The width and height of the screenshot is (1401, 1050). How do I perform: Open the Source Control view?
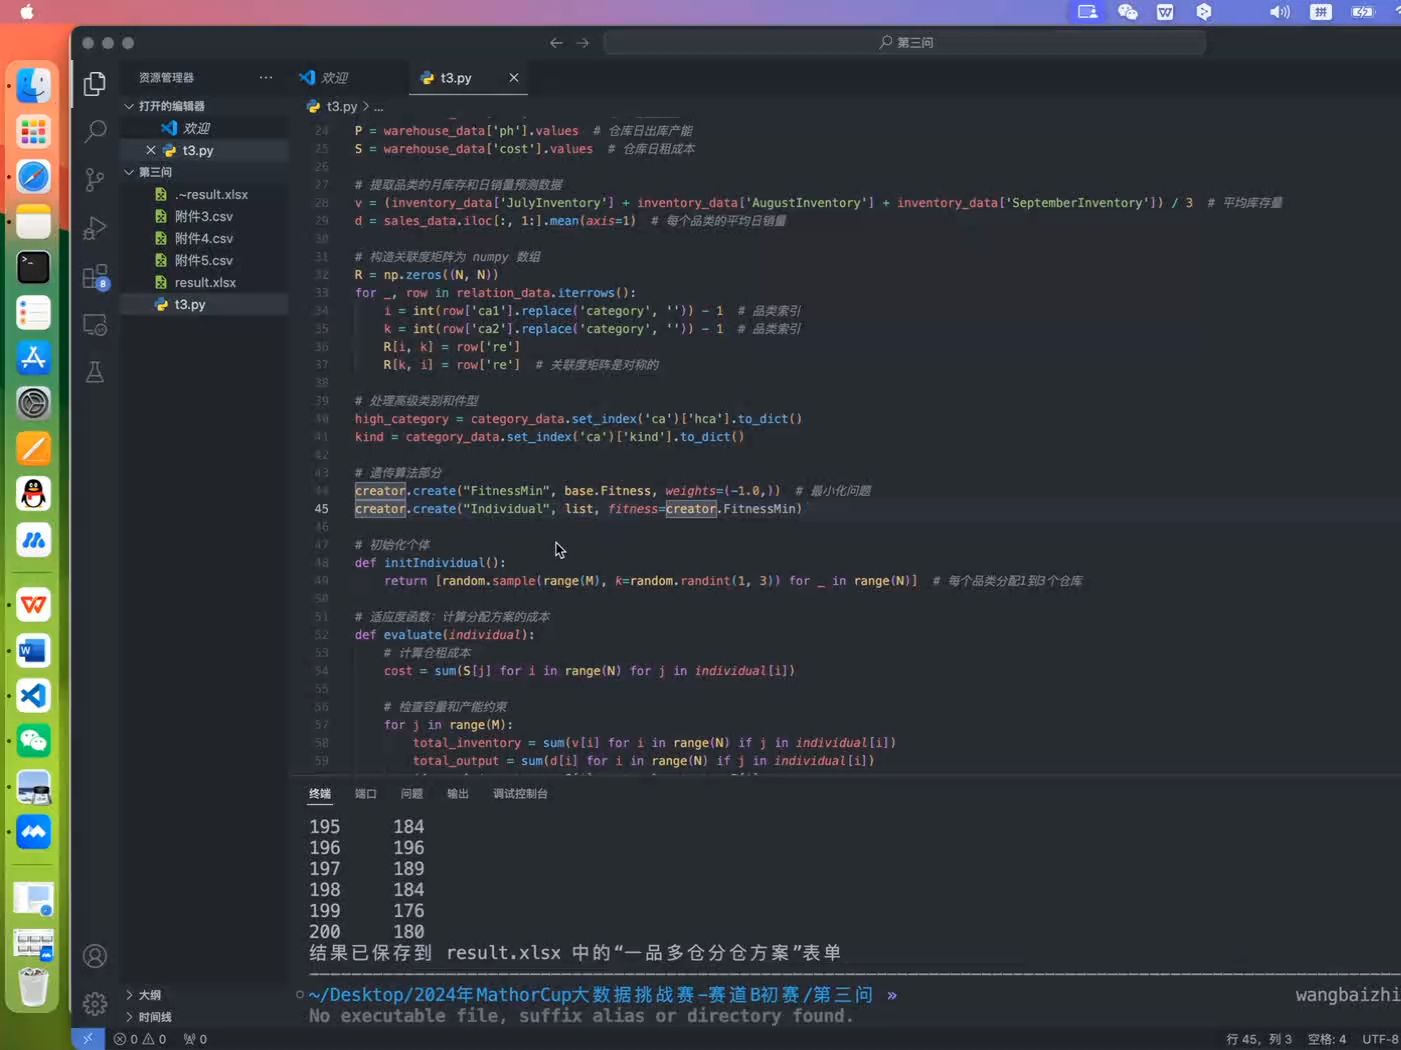[x=95, y=179]
